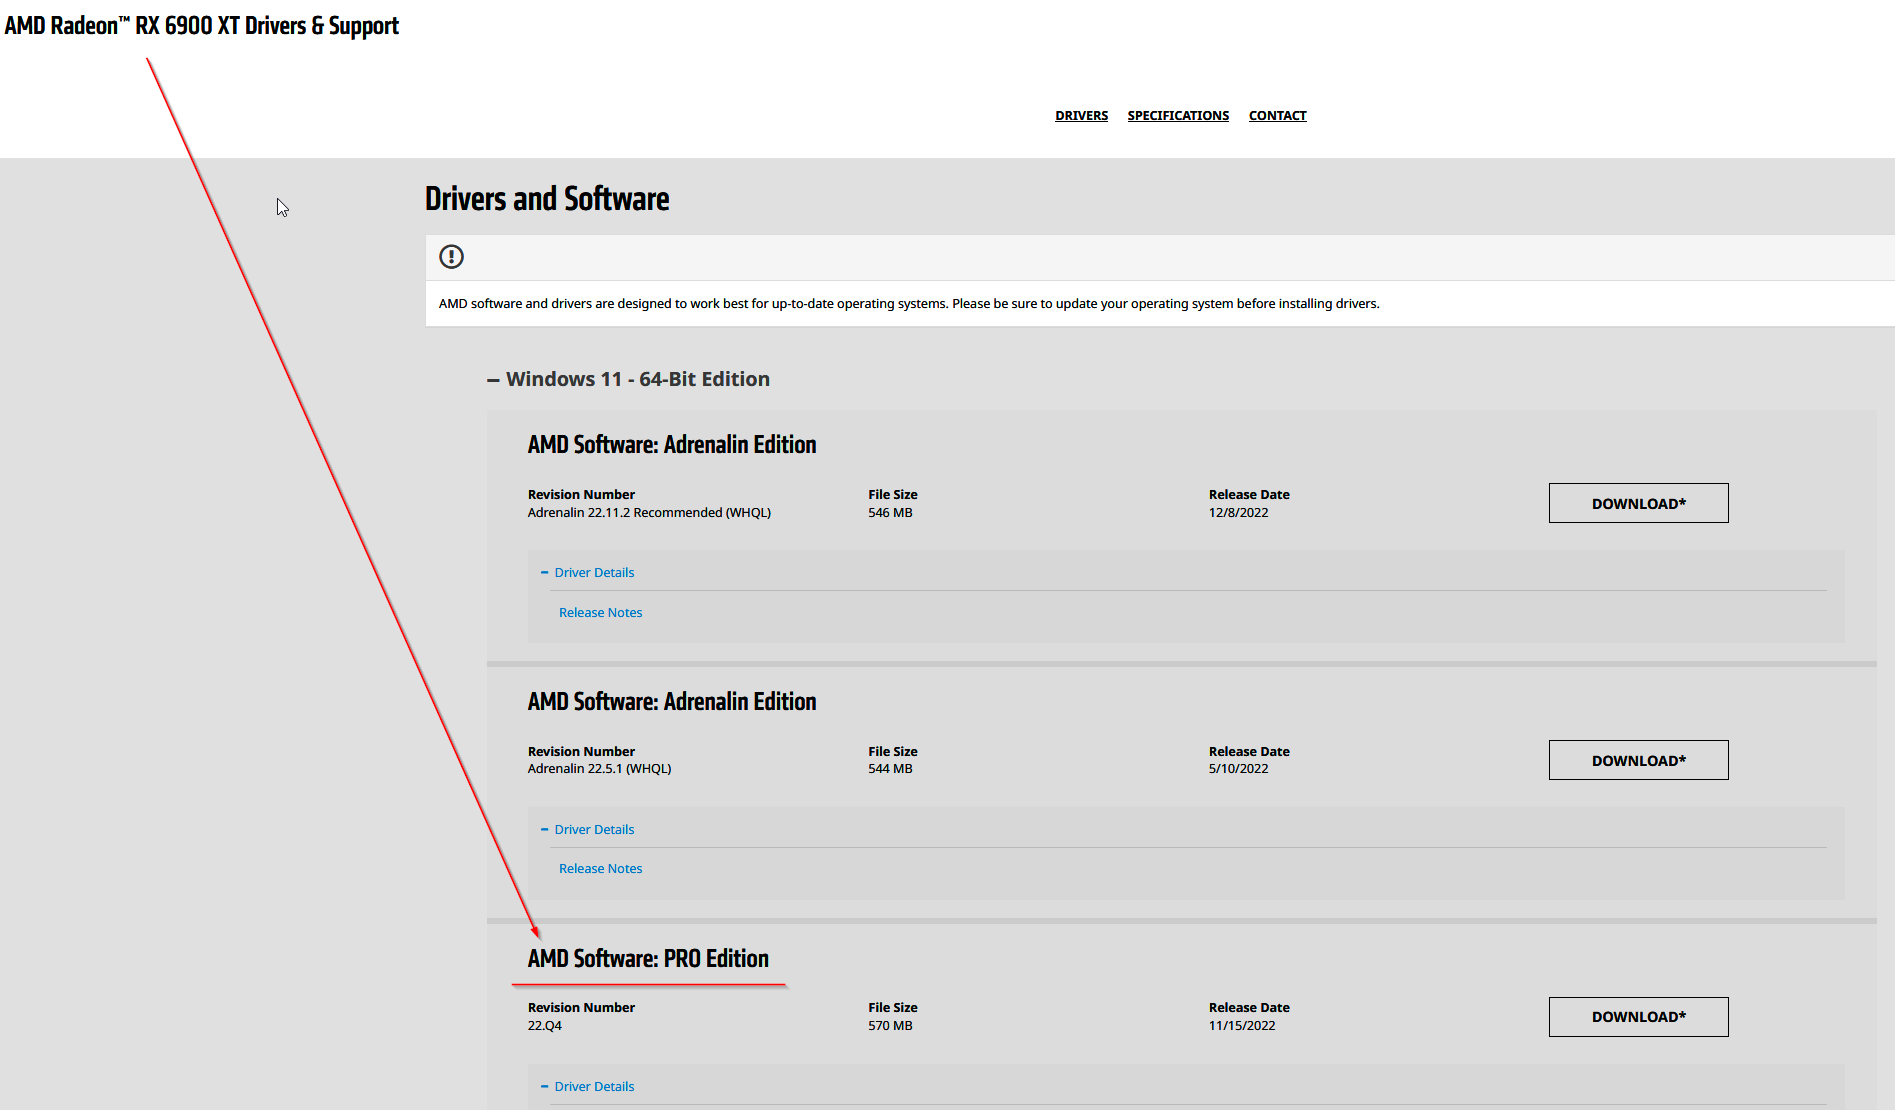Click the exclamation notice icon

coord(452,257)
